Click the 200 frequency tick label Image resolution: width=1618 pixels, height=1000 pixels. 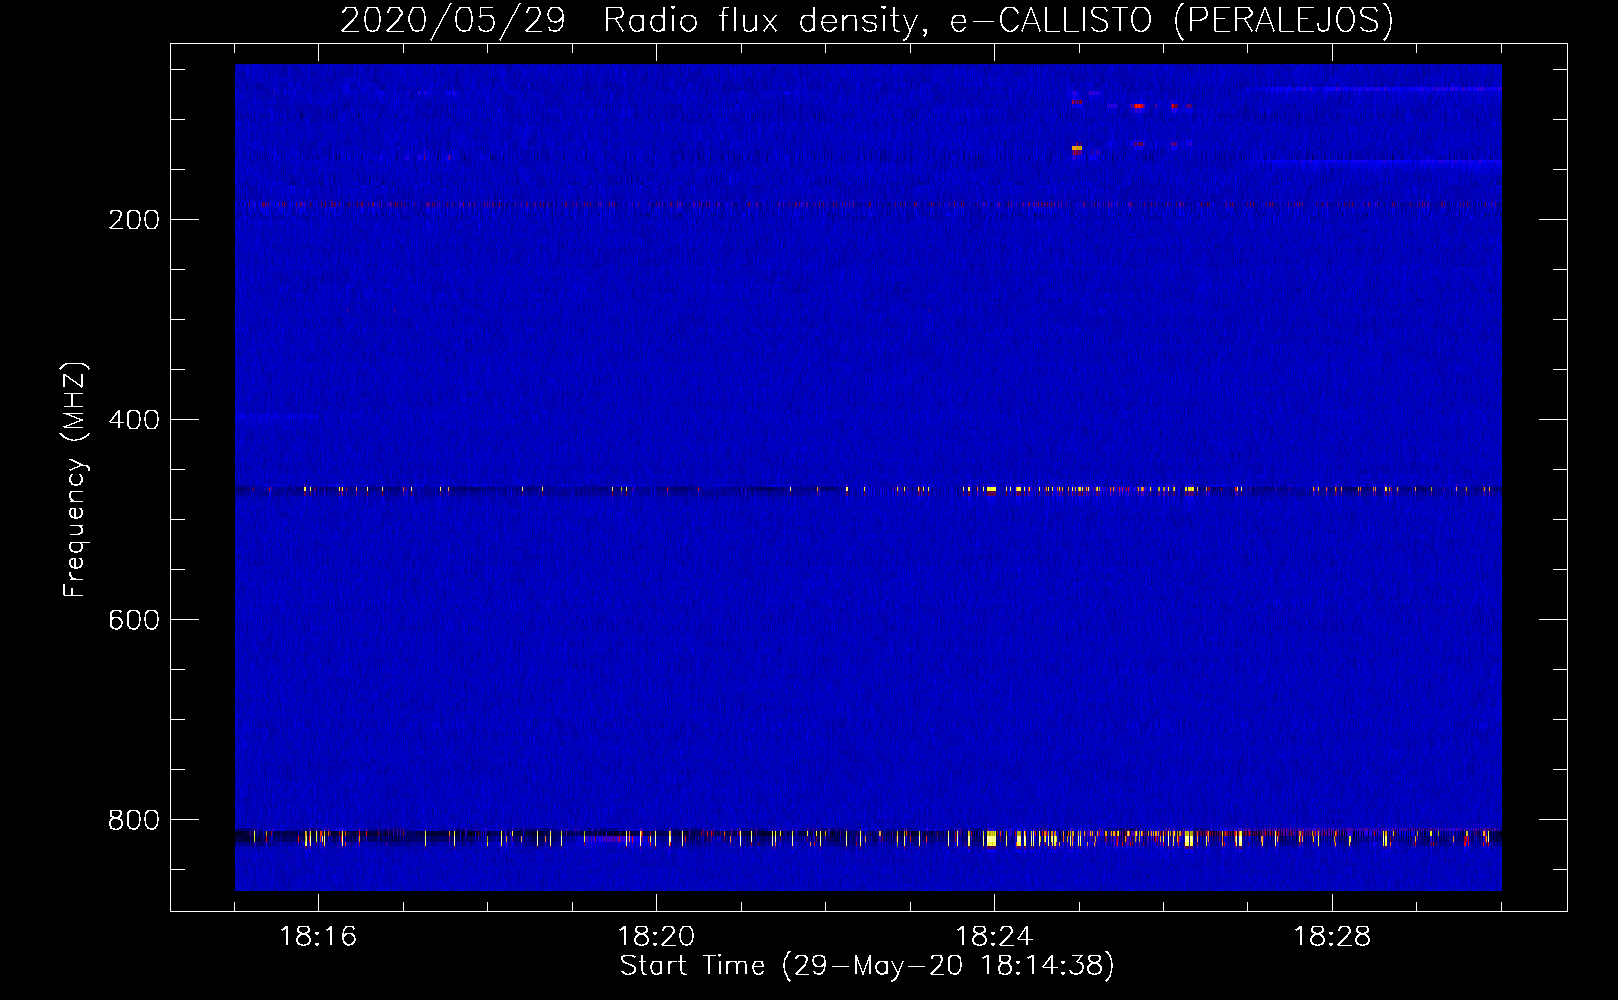click(134, 220)
